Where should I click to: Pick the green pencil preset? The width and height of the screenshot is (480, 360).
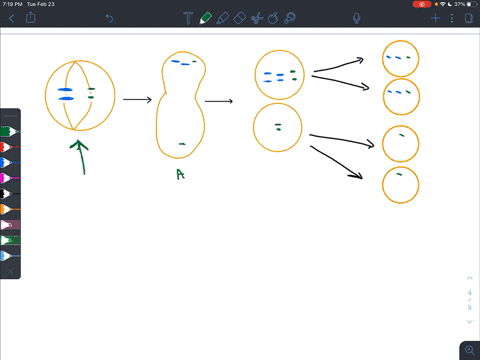click(10, 131)
